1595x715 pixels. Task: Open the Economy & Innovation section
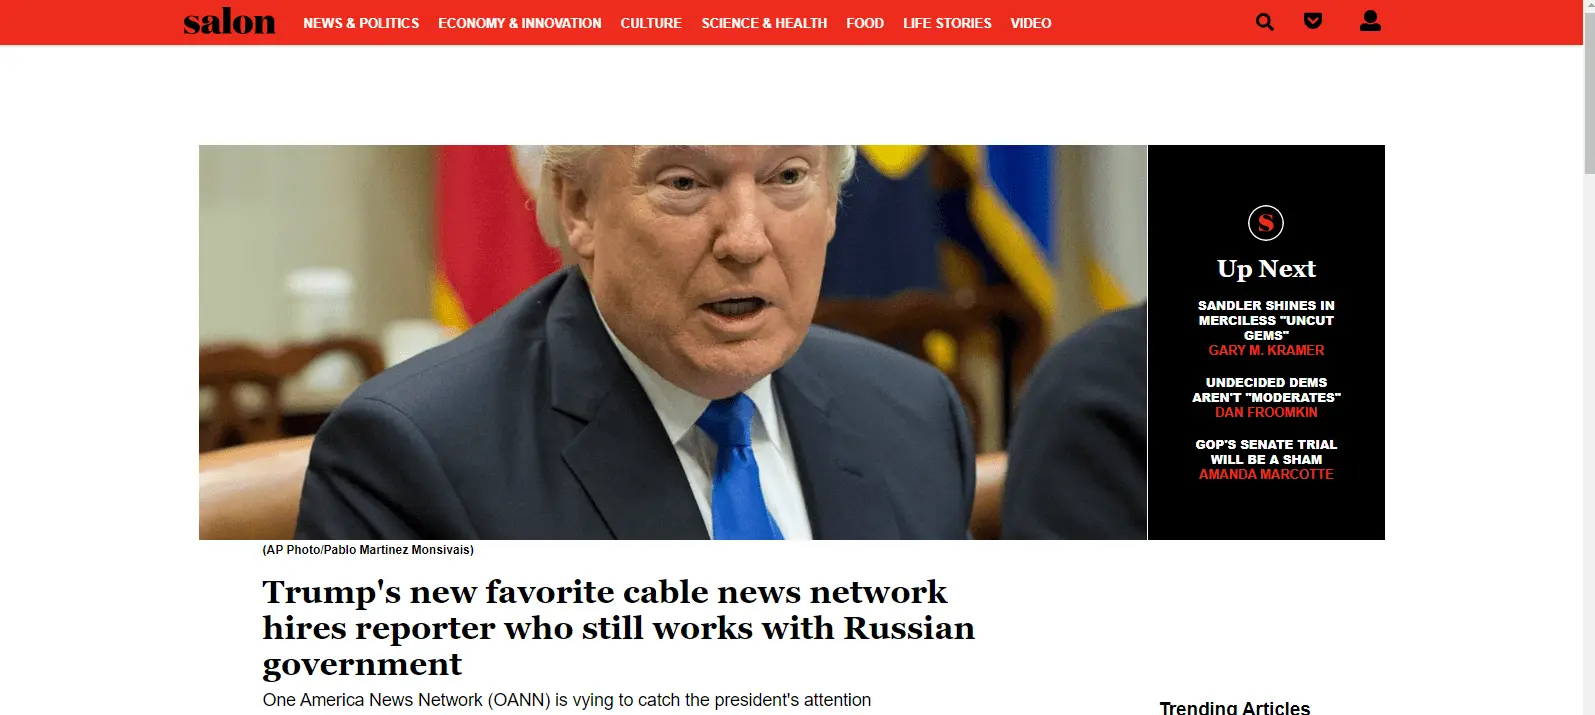[520, 23]
